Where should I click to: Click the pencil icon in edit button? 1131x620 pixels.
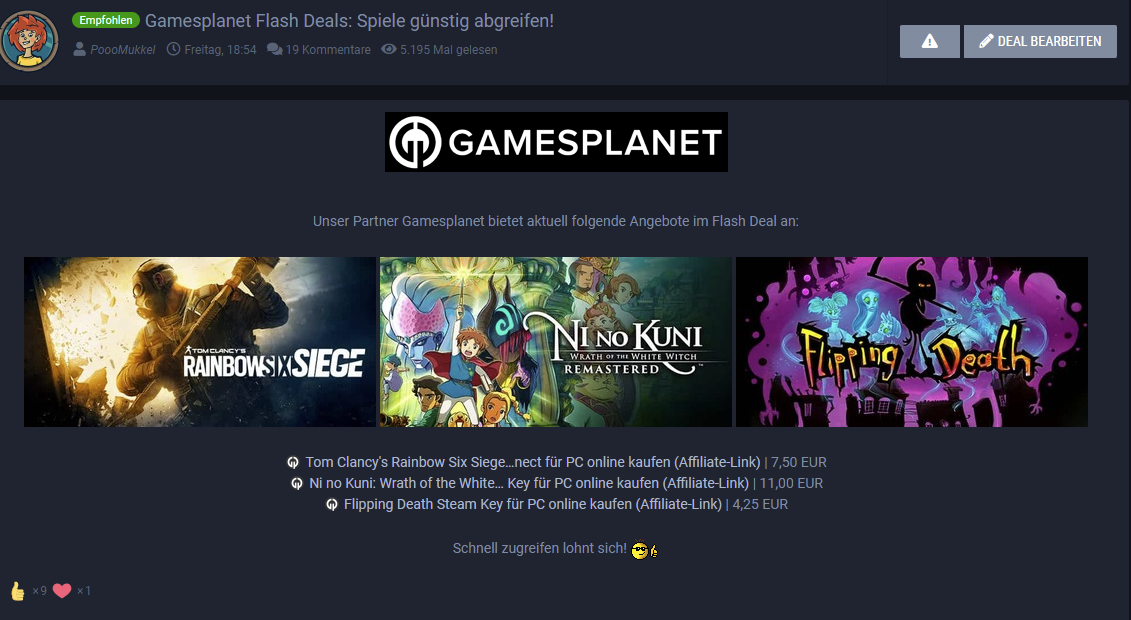pos(986,41)
